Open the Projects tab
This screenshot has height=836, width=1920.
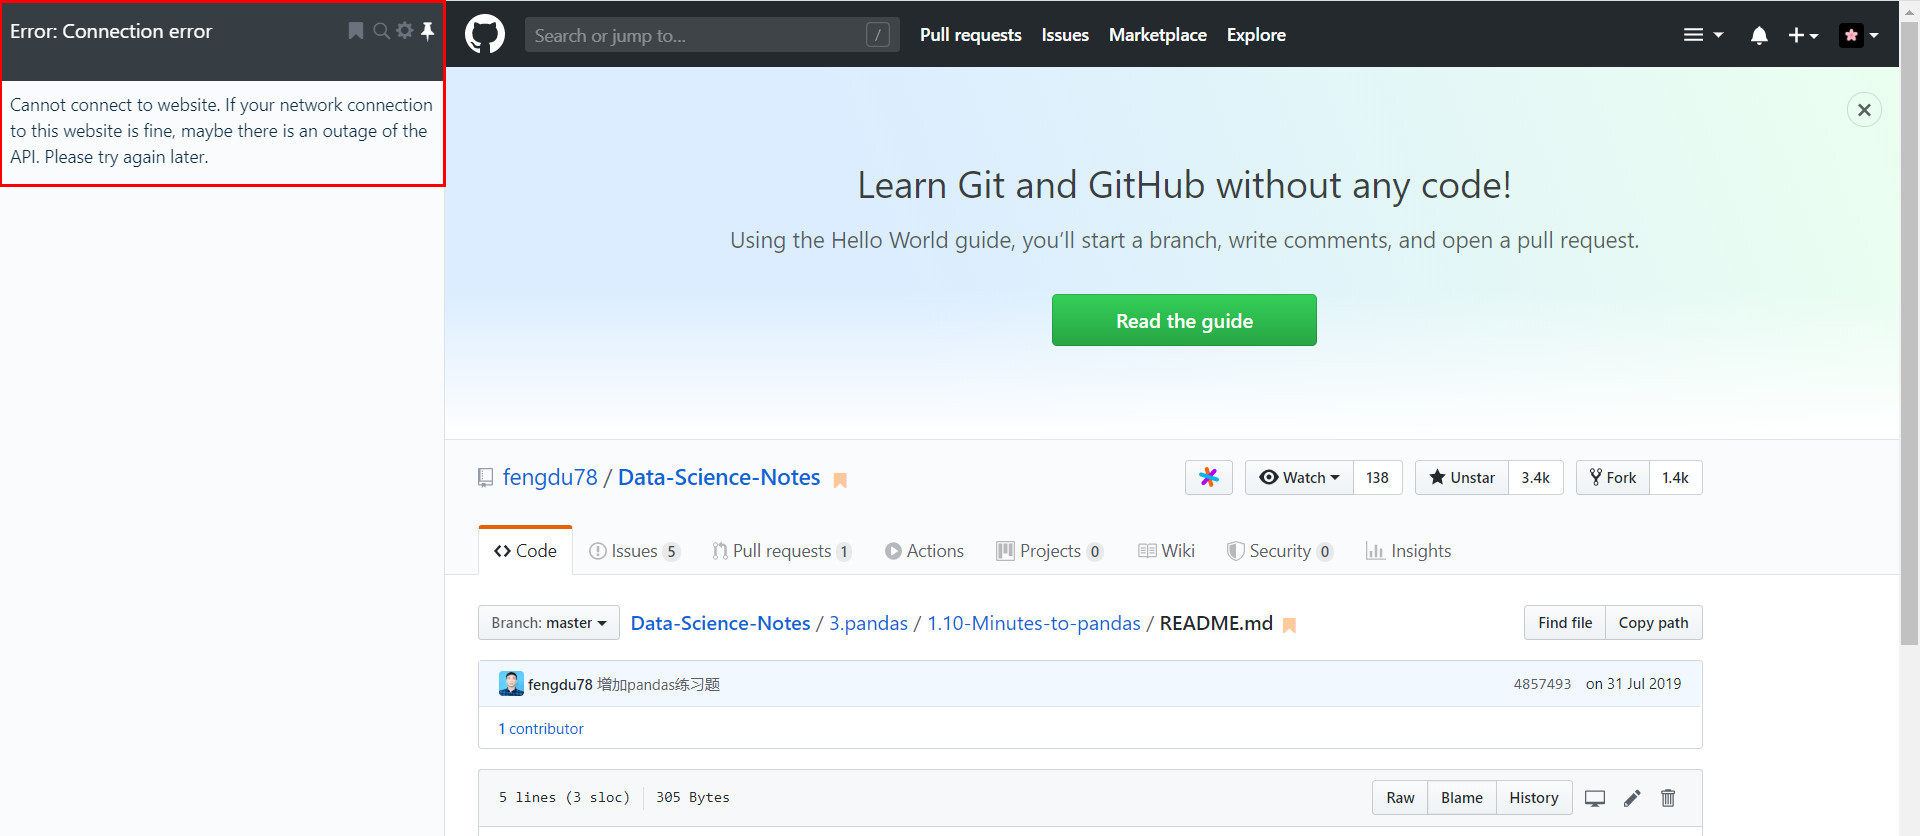point(1050,551)
